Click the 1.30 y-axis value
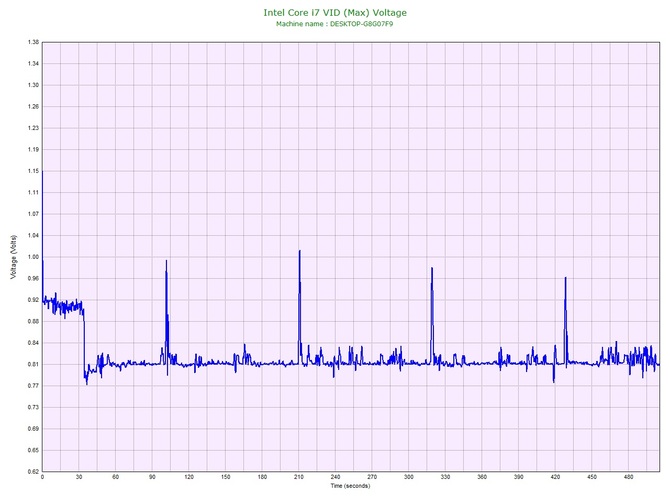670x503 pixels. (33, 85)
